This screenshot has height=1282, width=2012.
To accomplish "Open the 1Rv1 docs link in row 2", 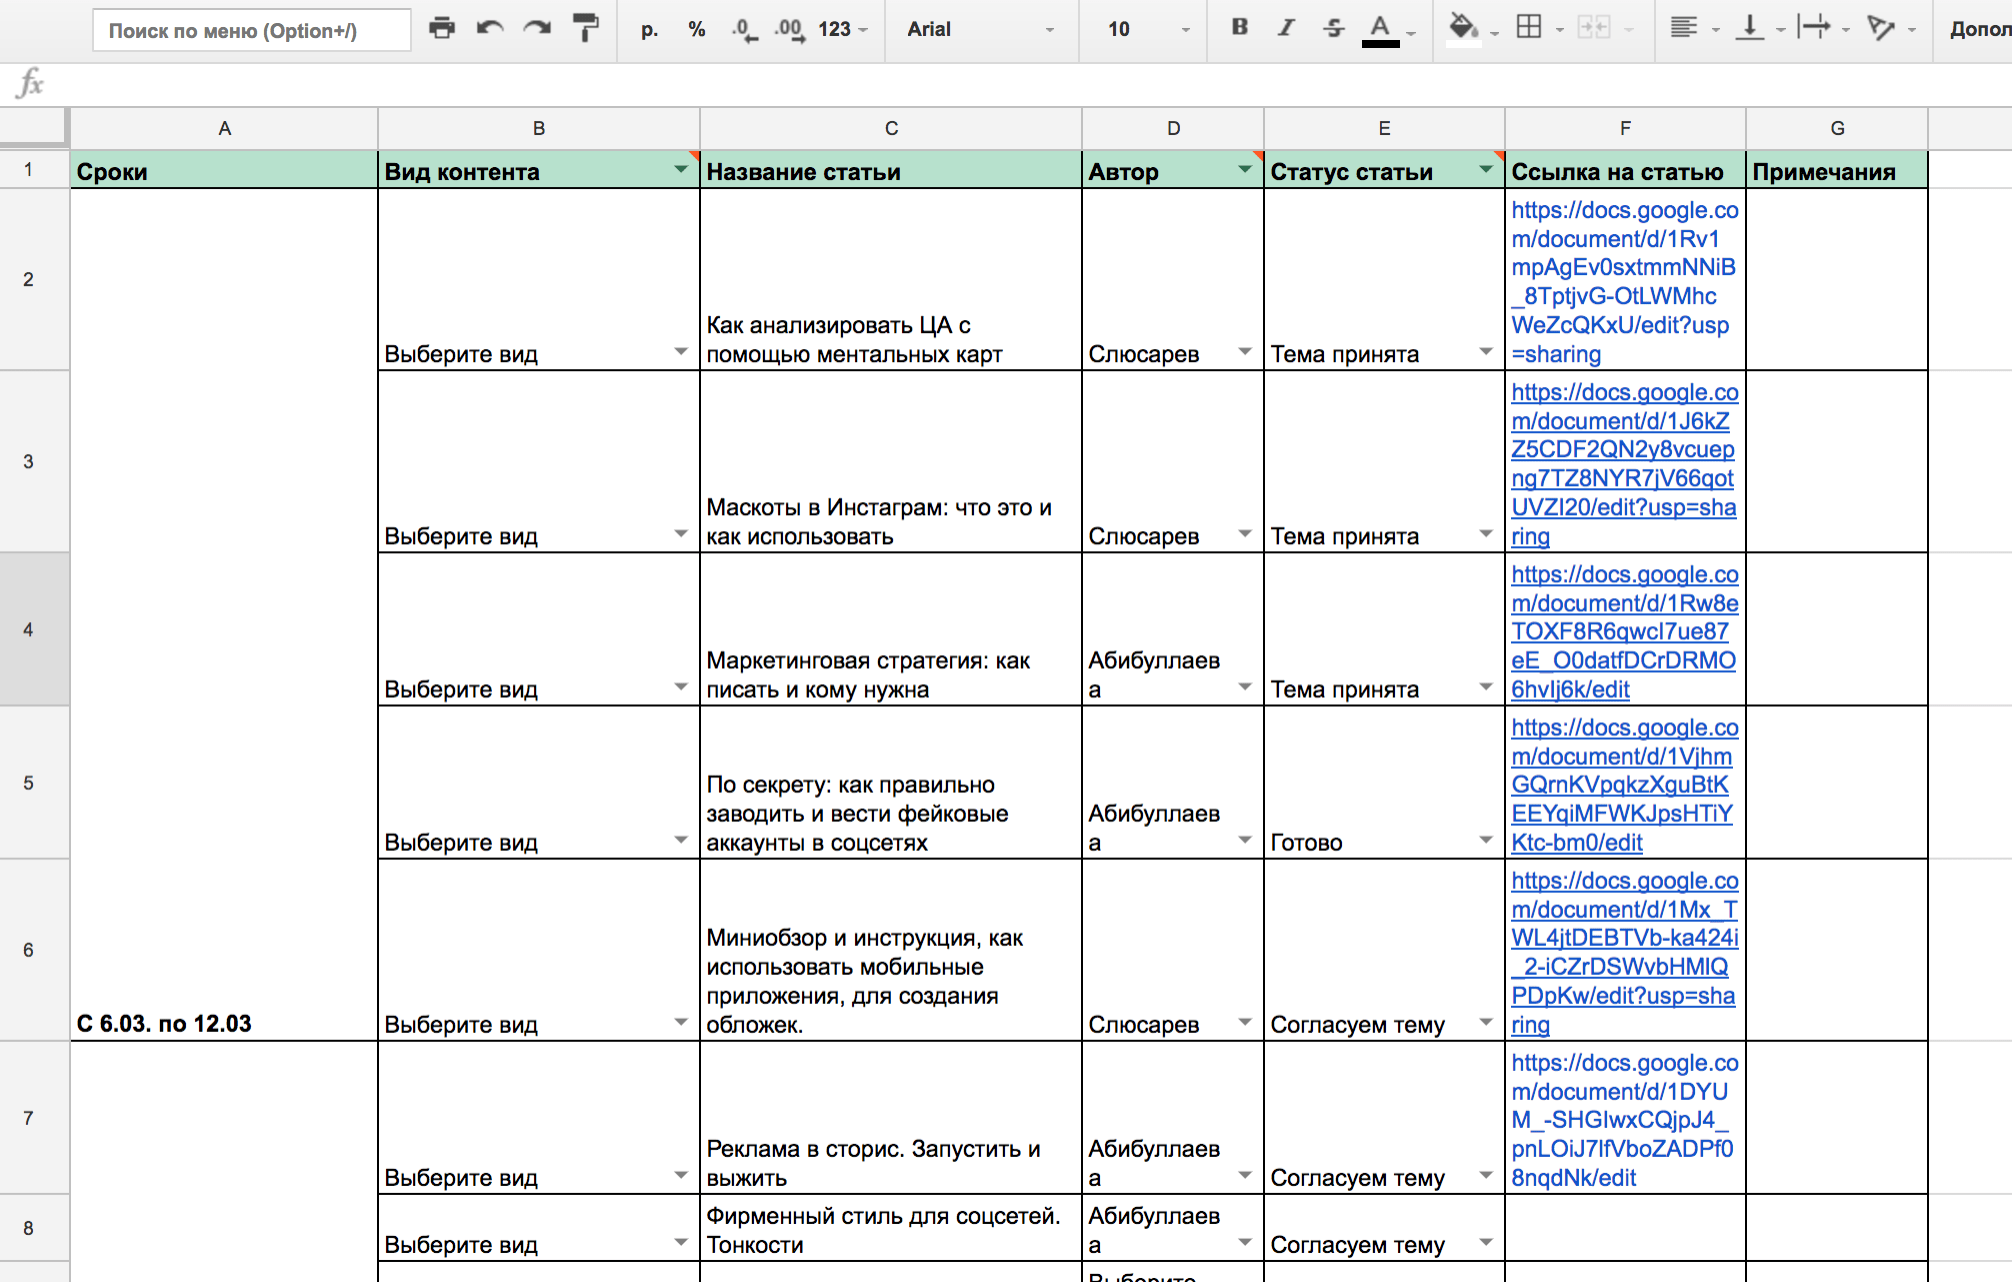I will (x=1624, y=282).
